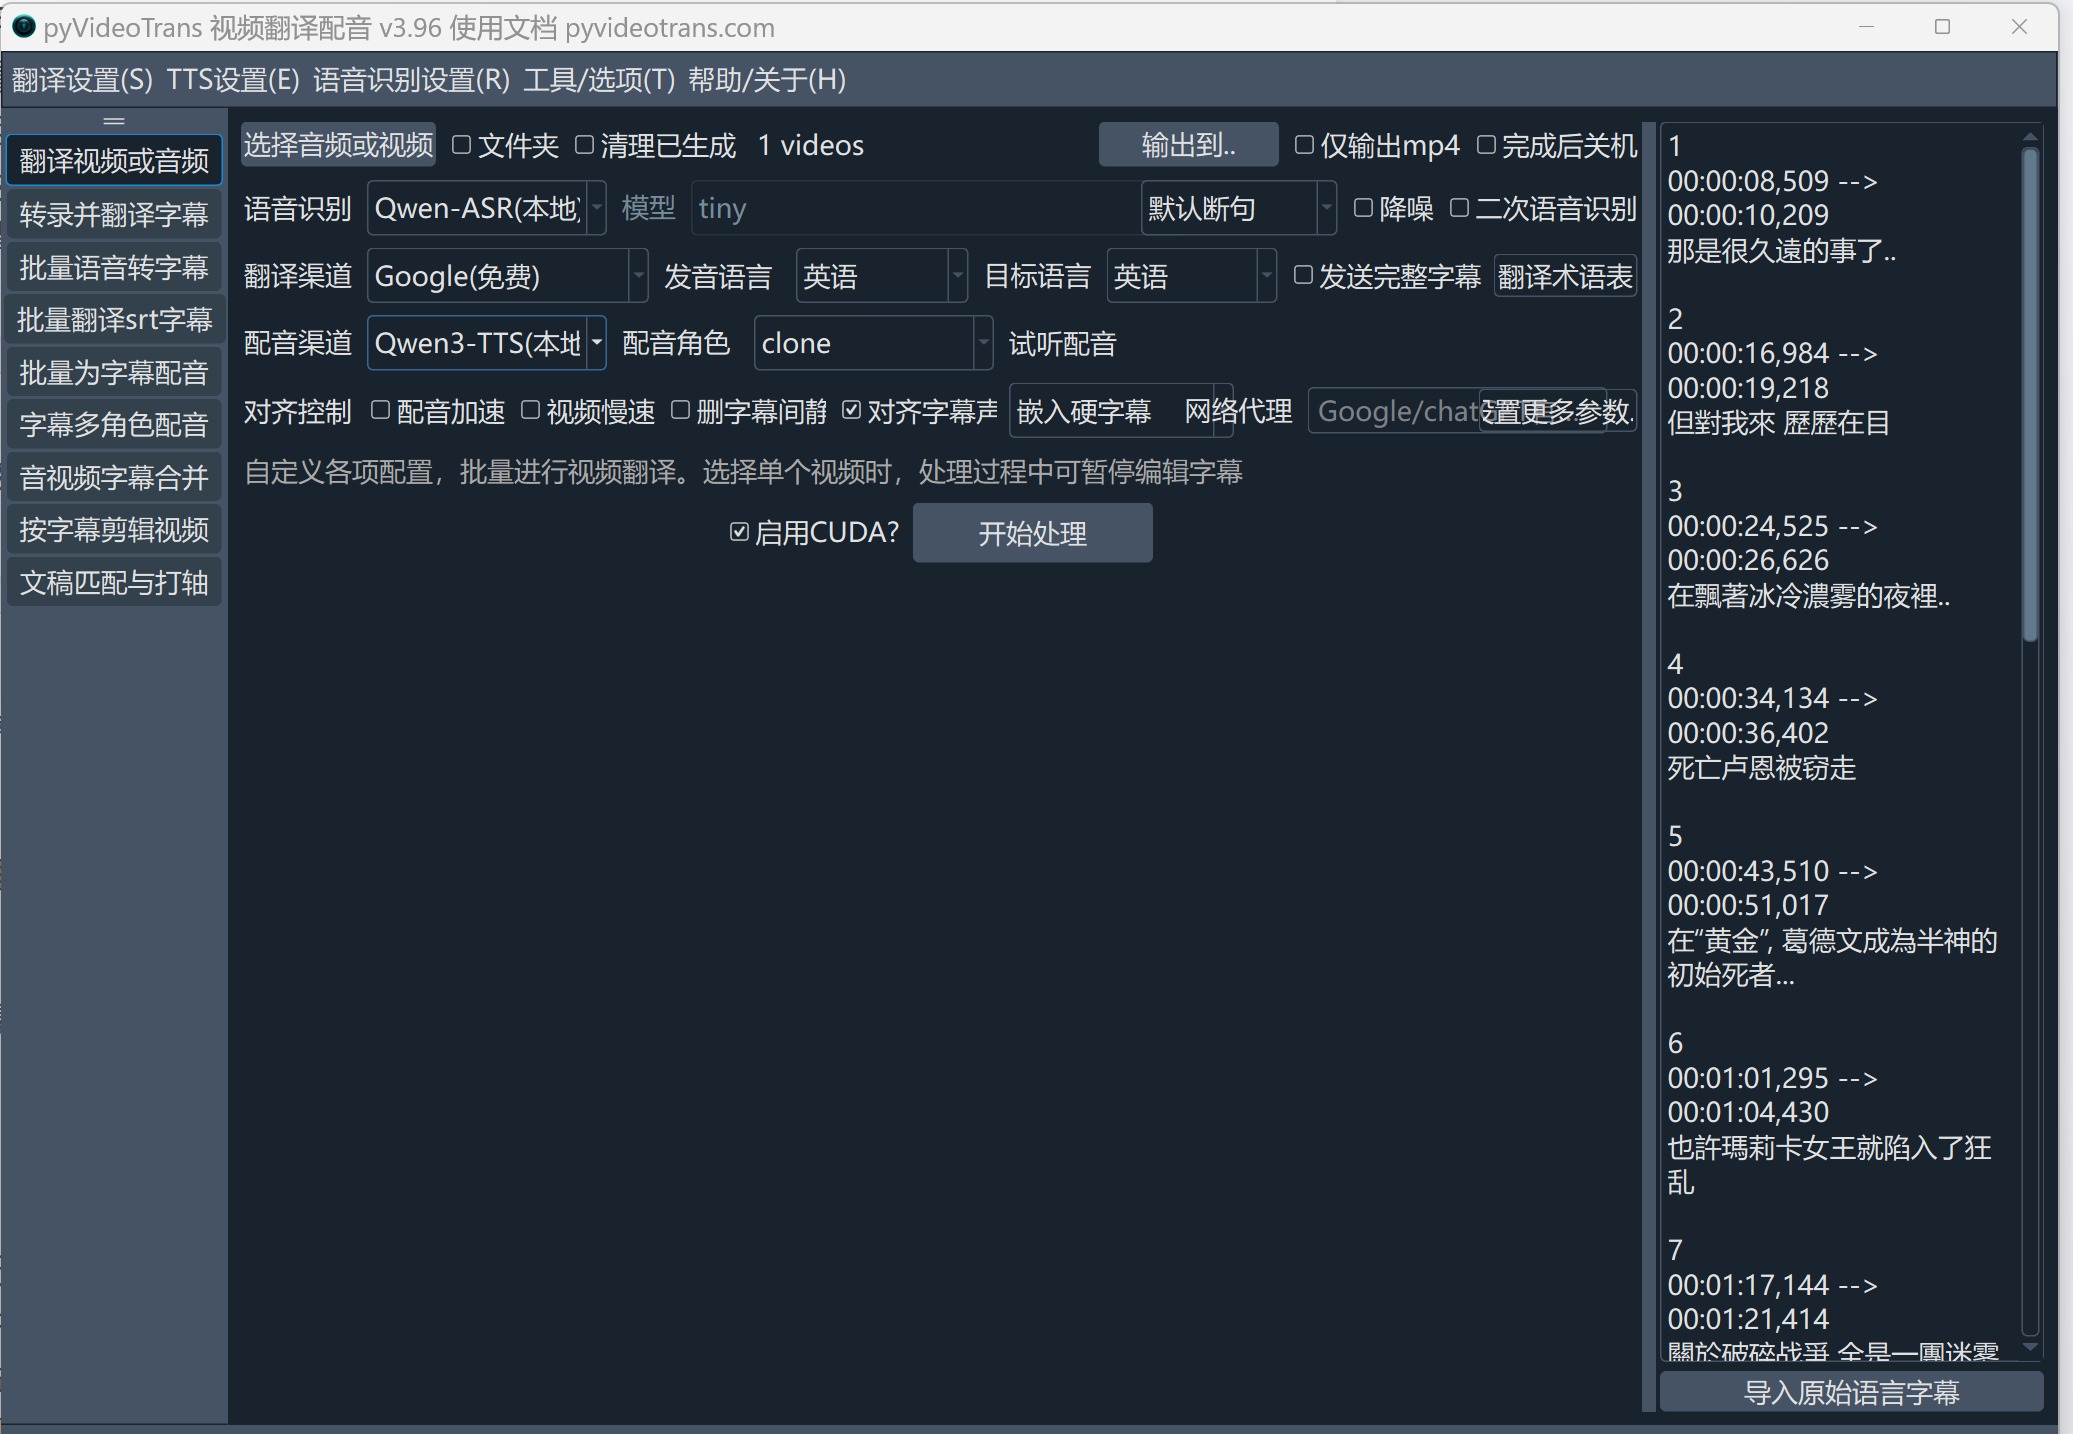This screenshot has width=2073, height=1434.
Task: Click the 选择音频或视频 button
Action: (337, 144)
